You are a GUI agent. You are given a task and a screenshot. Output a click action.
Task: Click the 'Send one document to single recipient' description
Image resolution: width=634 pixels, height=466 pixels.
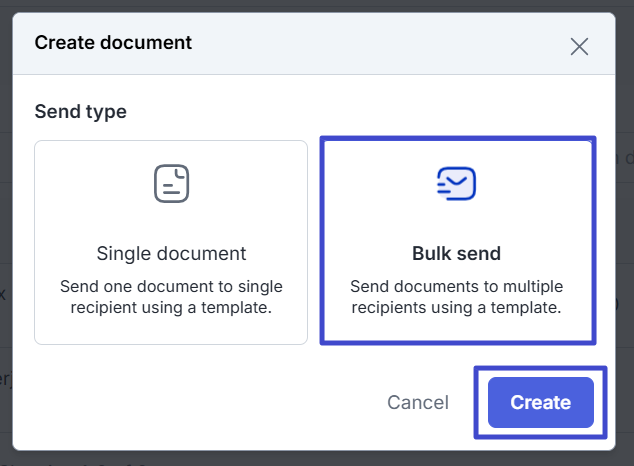click(x=171, y=297)
